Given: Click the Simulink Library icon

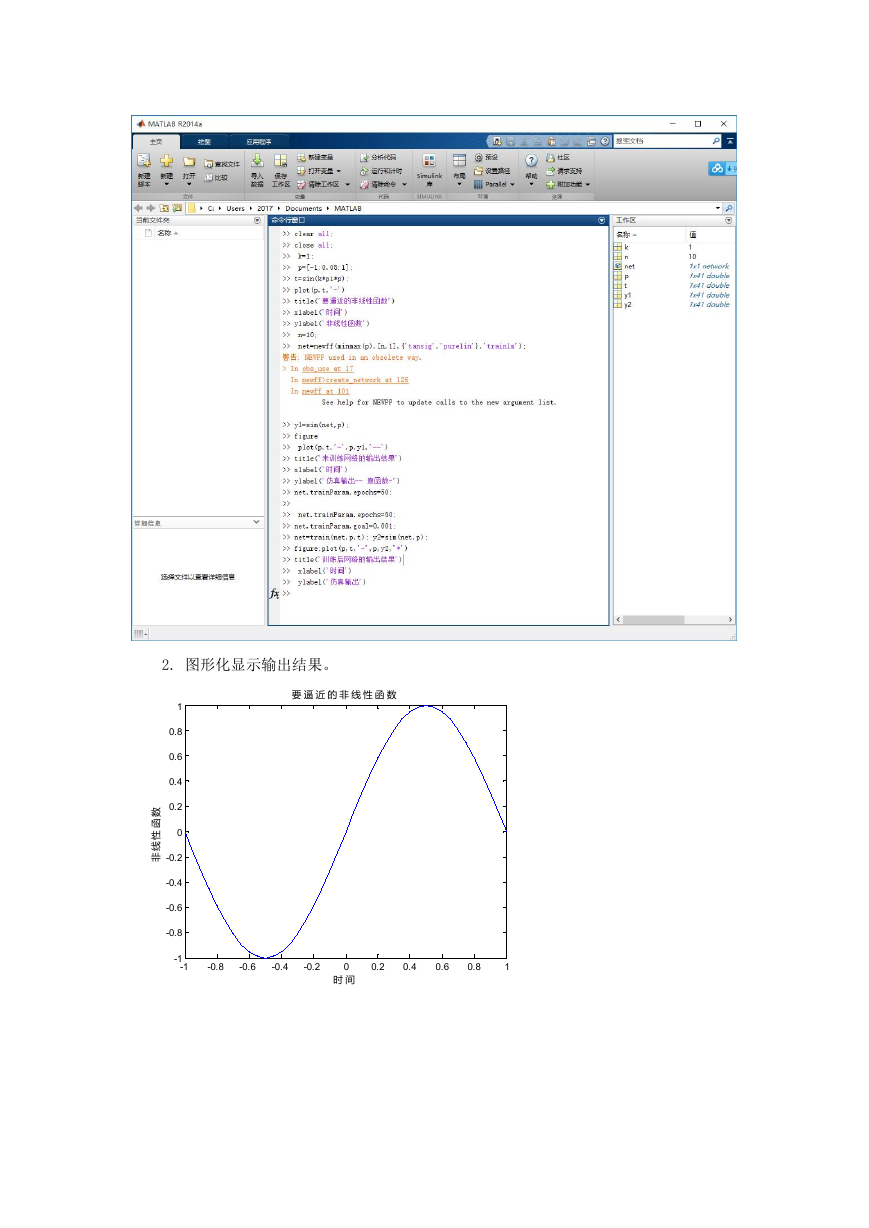Looking at the screenshot, I should pyautogui.click(x=429, y=161).
